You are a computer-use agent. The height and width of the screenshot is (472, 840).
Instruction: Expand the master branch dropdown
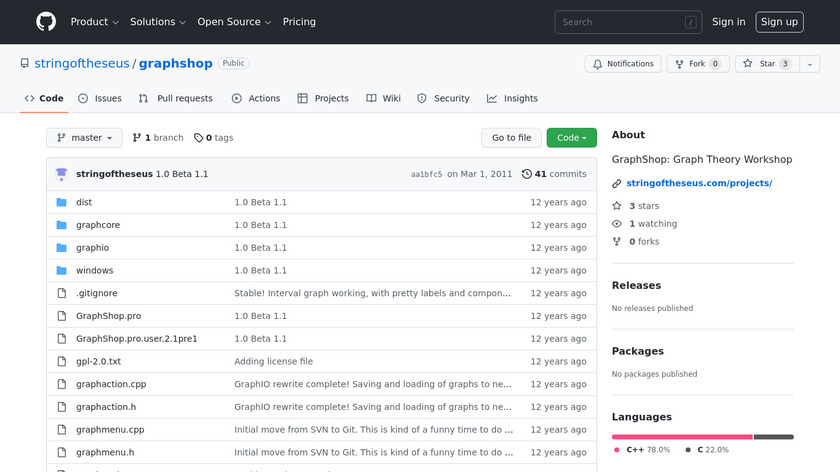click(84, 138)
